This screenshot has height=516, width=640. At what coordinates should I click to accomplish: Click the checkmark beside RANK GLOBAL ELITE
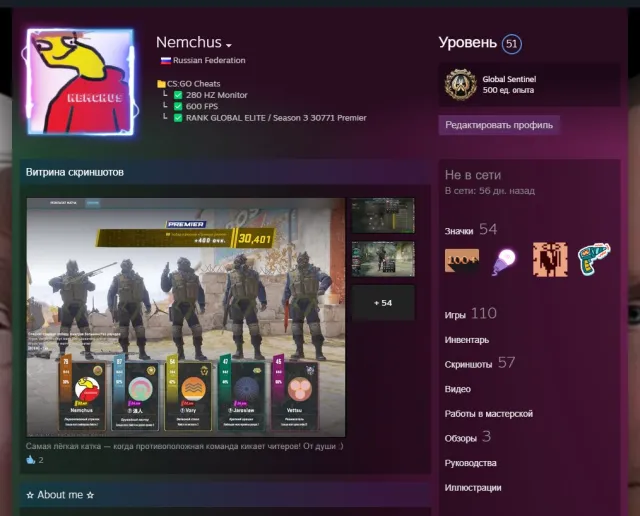[178, 118]
